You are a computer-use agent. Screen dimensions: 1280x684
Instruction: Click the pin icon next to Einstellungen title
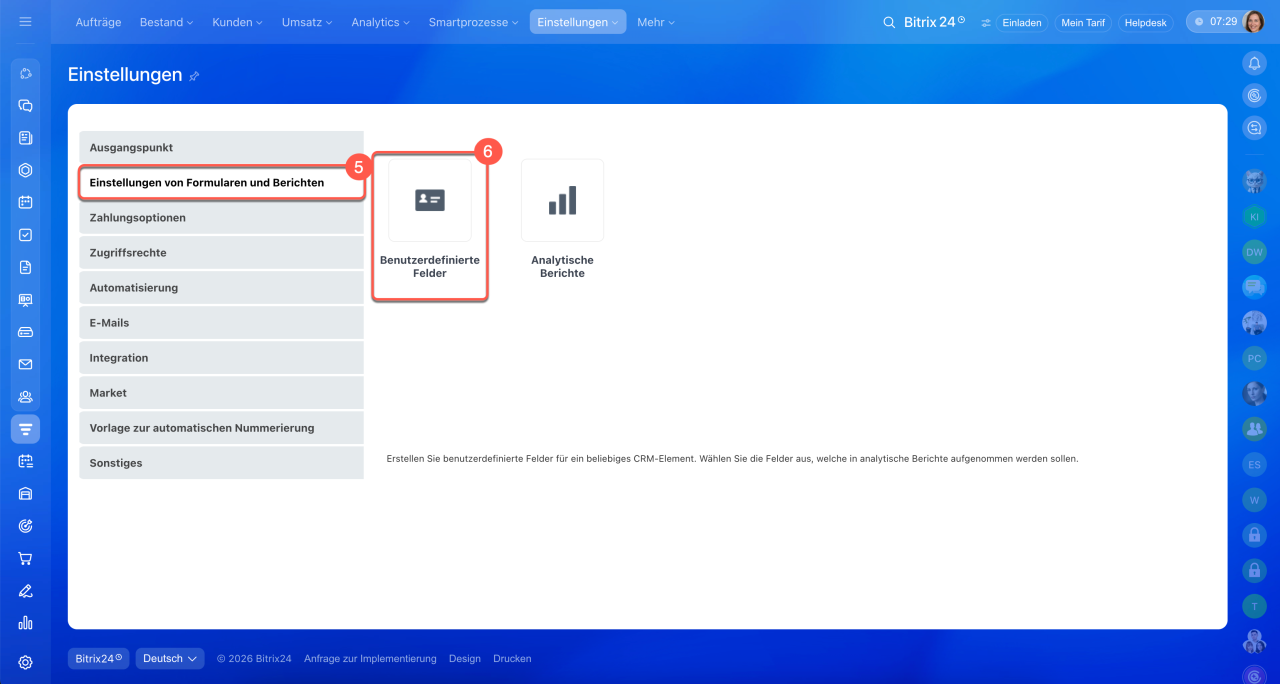click(x=194, y=76)
